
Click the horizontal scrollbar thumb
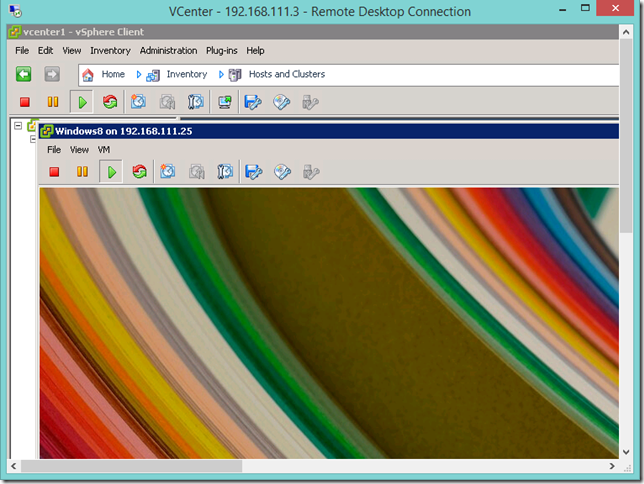(x=131, y=466)
